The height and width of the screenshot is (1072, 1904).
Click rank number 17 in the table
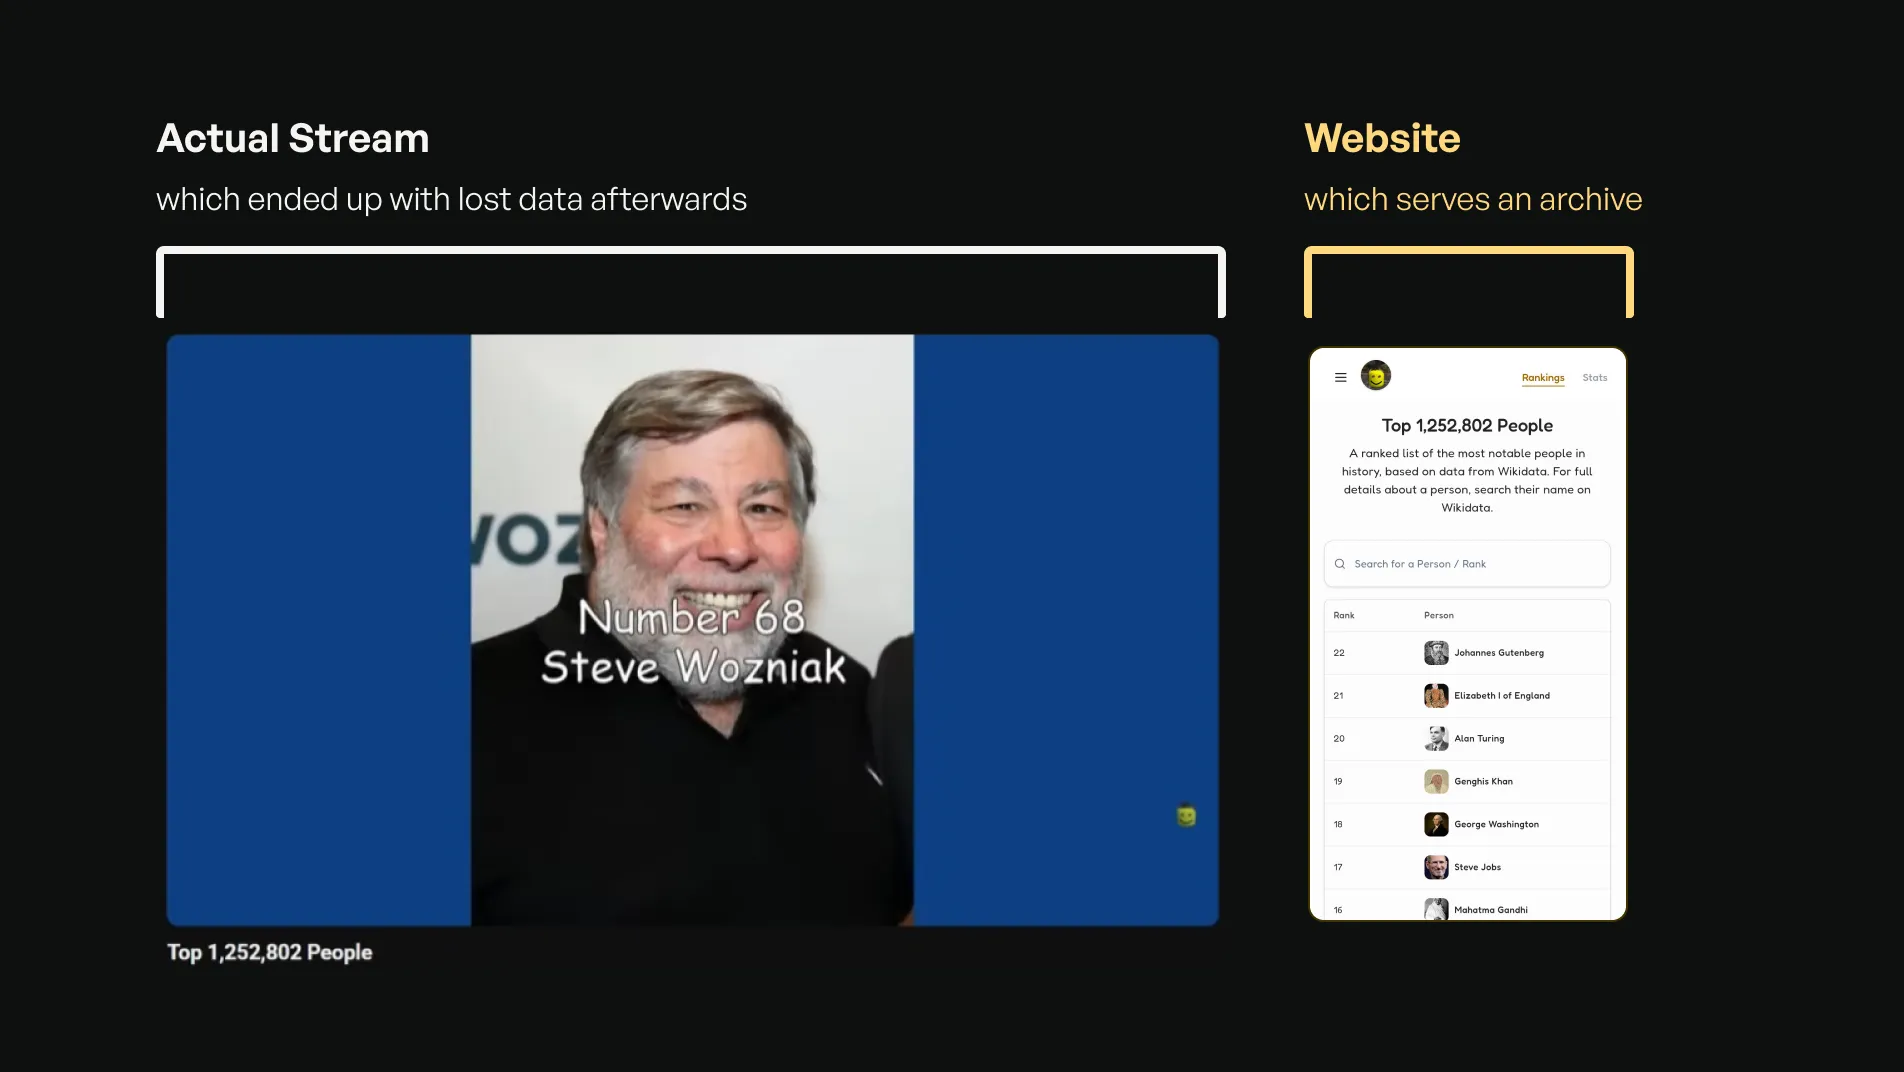click(x=1338, y=868)
